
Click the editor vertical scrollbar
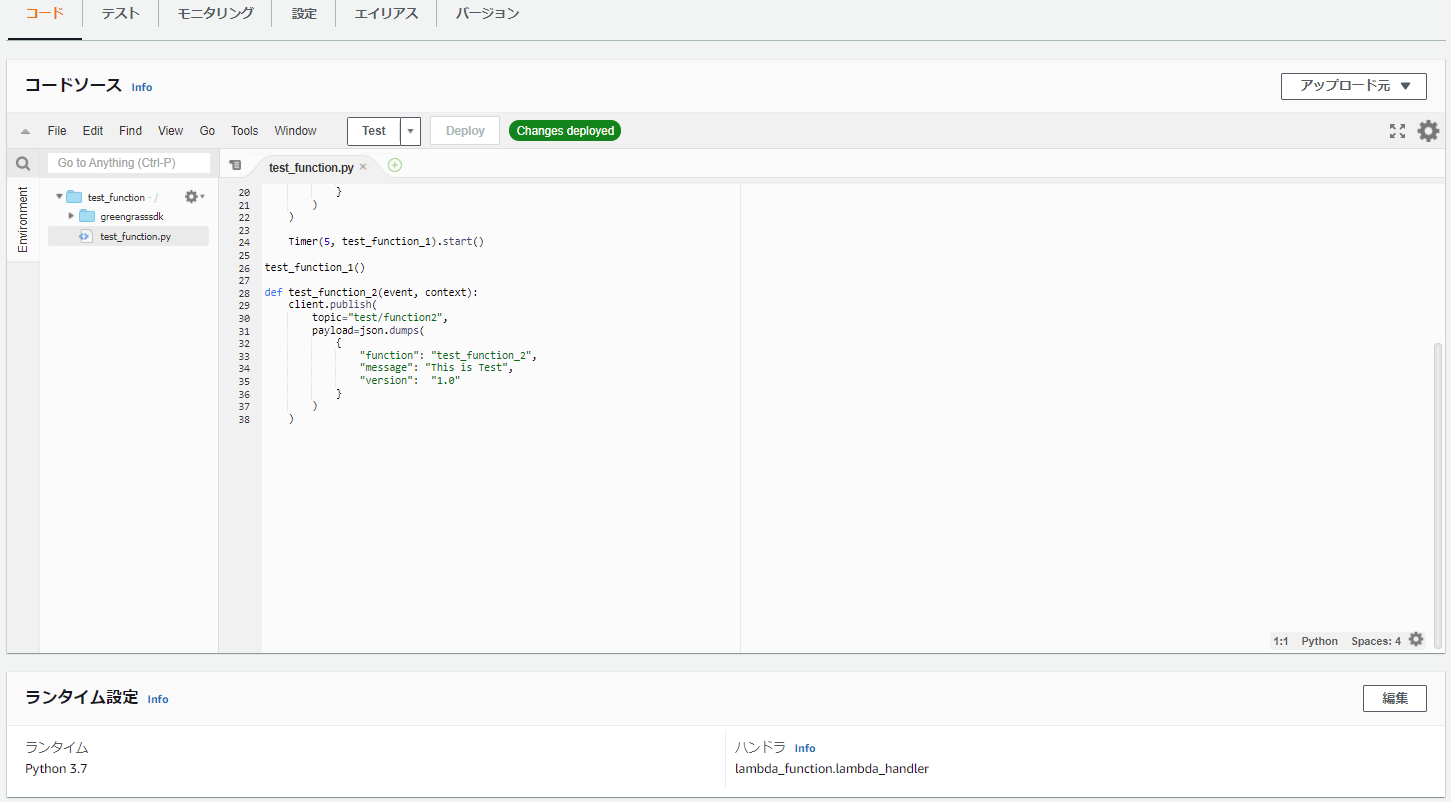[1438, 496]
